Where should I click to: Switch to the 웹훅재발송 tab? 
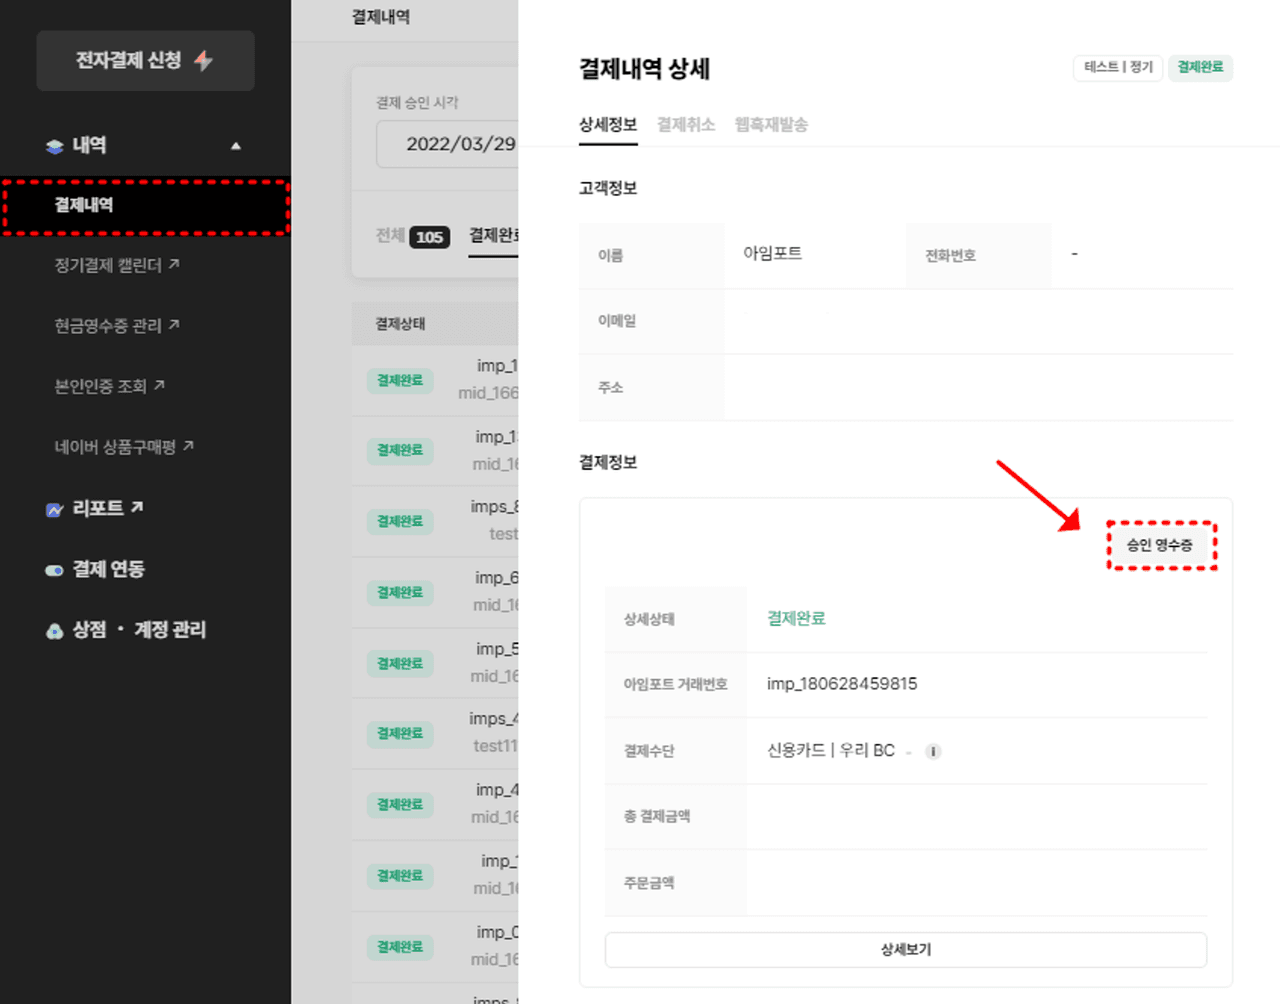[771, 125]
